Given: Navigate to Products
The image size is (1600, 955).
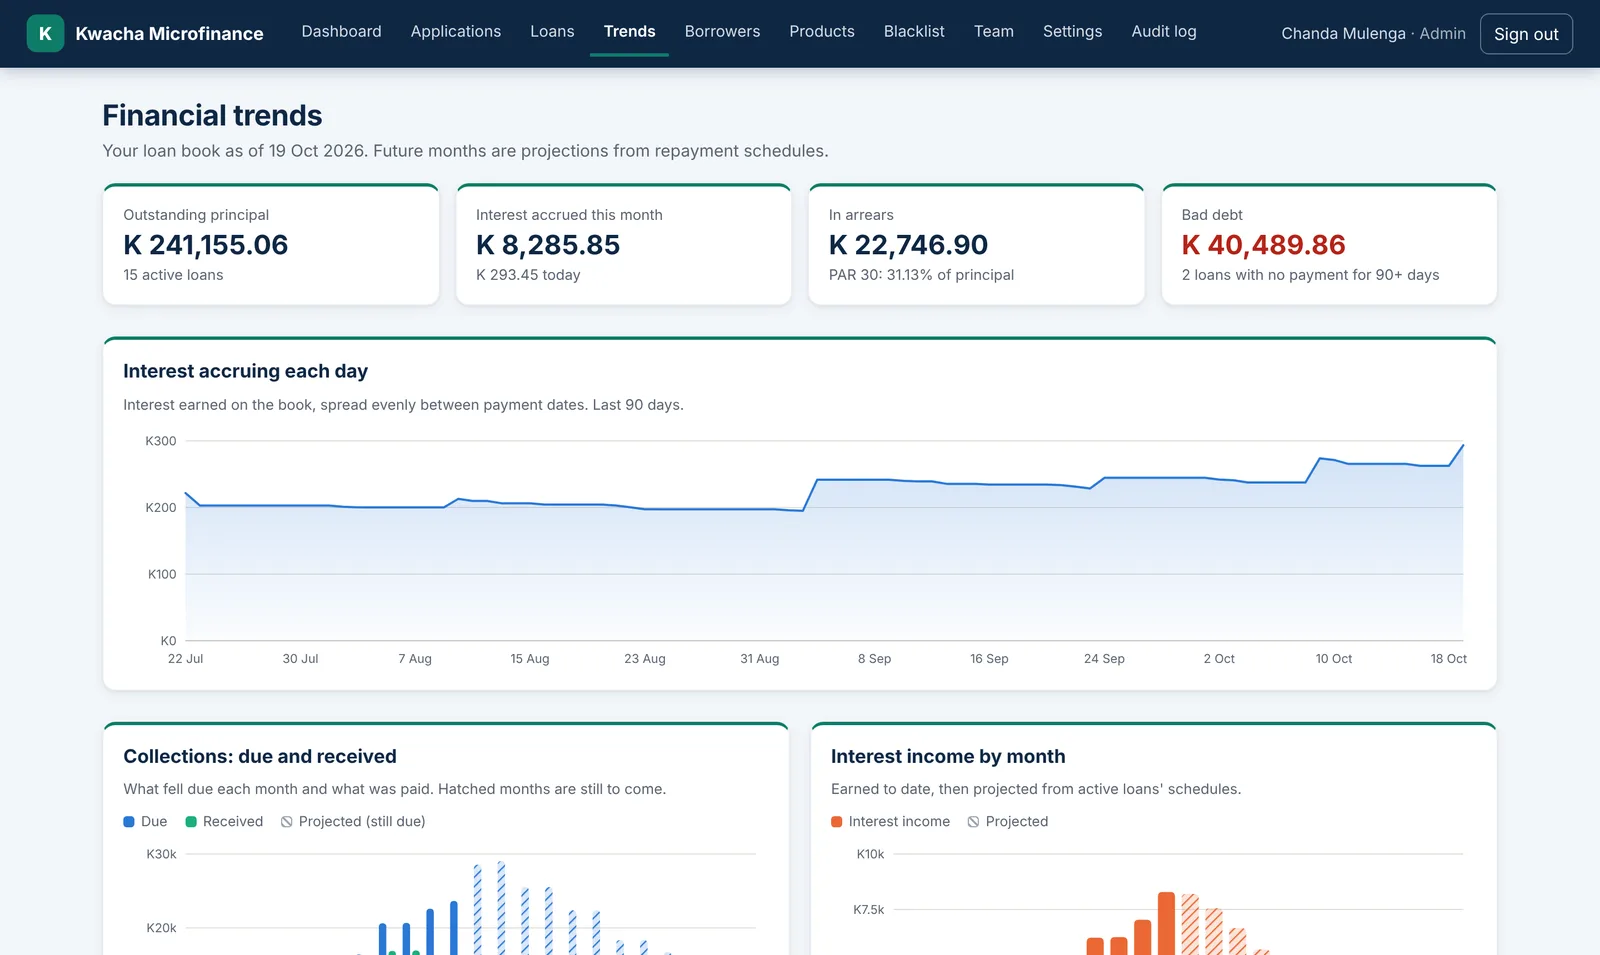Looking at the screenshot, I should [x=821, y=31].
